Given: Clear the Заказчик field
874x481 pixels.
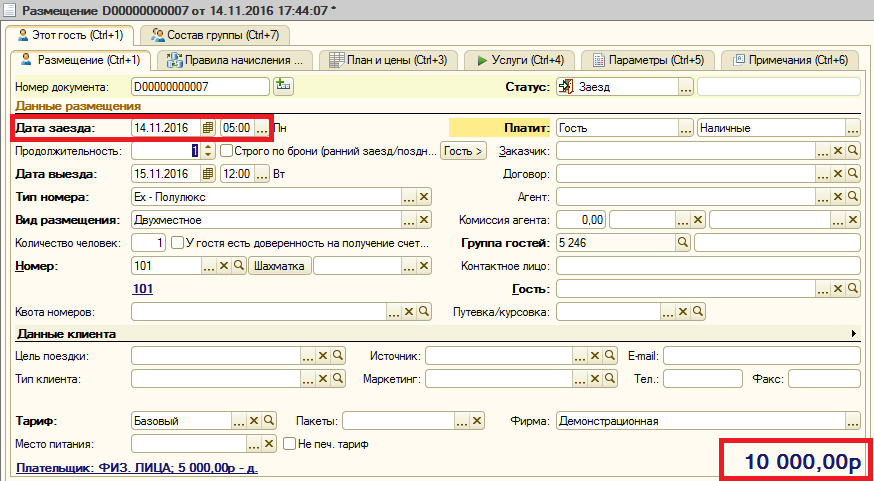Looking at the screenshot, I should point(838,150).
